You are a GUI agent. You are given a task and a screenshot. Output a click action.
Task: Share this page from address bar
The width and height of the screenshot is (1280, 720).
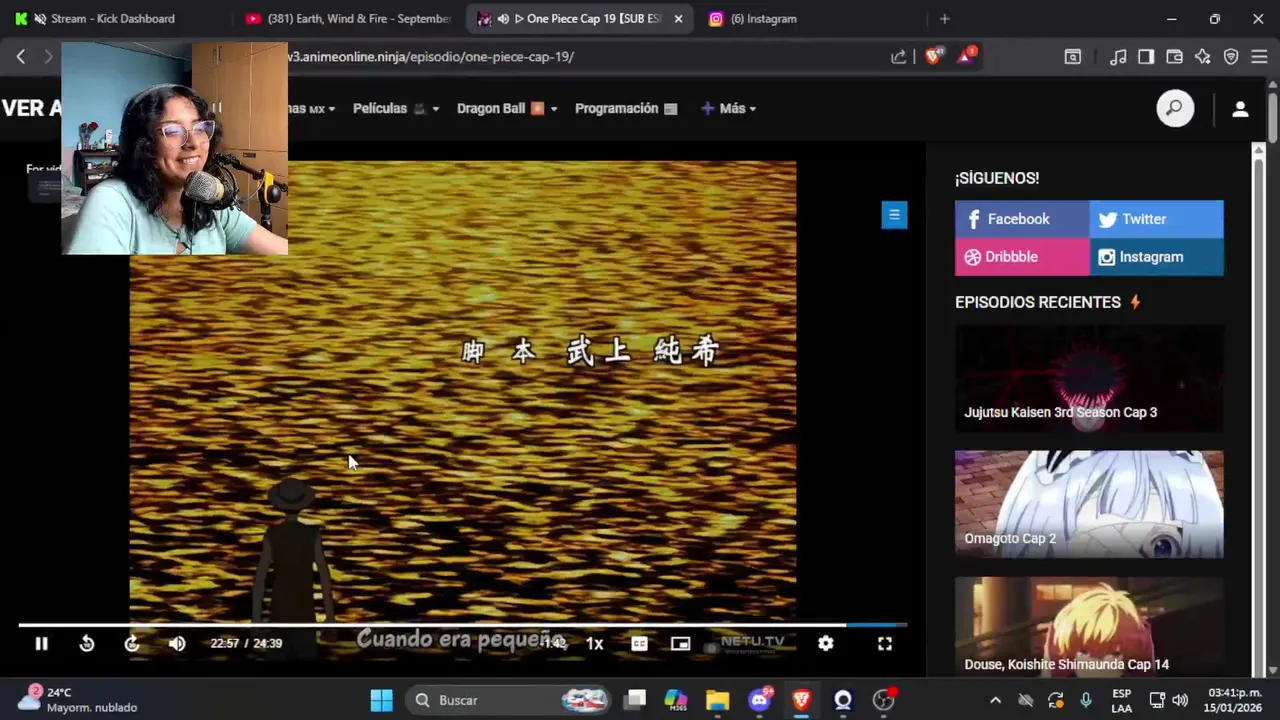tap(898, 57)
